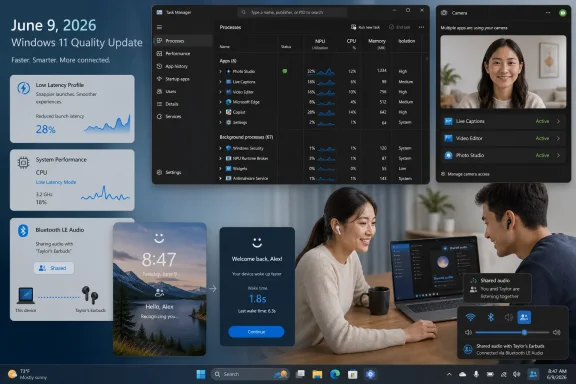Select the Processes tab in Task Manager
The image size is (576, 384).
(x=183, y=41)
